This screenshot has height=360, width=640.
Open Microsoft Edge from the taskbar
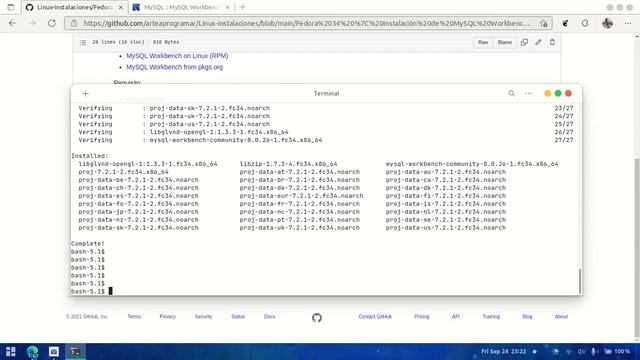tap(32, 351)
